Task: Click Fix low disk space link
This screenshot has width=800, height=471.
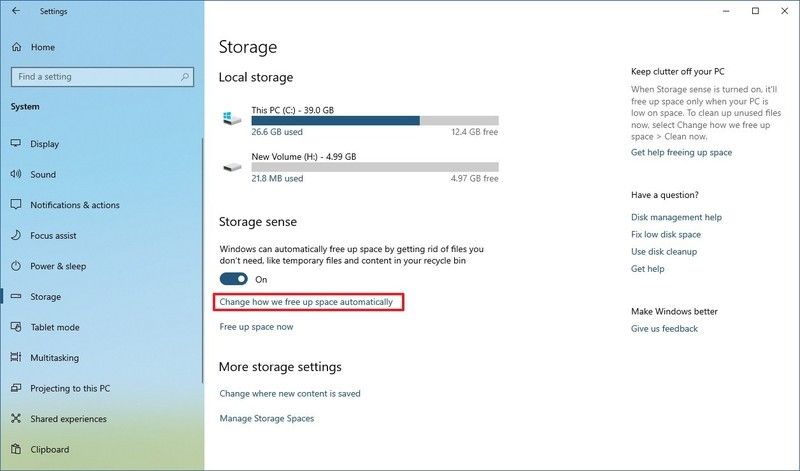Action: pyautogui.click(x=666, y=235)
